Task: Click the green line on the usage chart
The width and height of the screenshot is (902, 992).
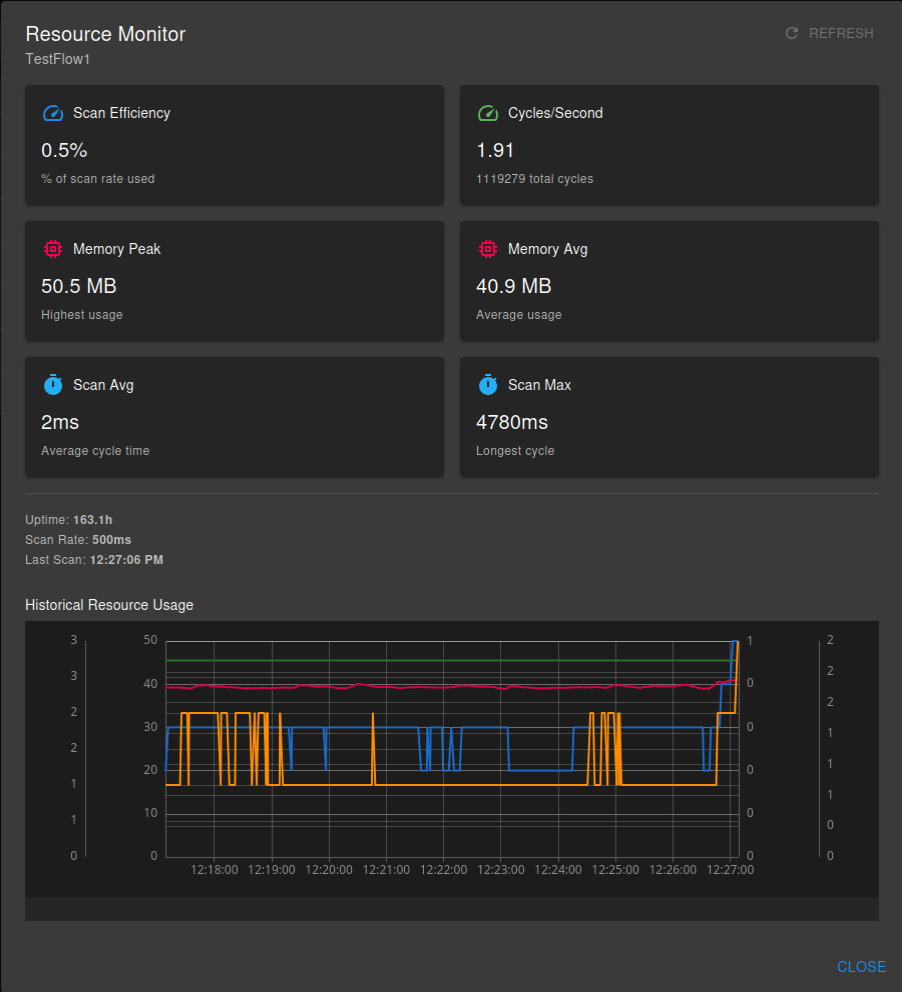Action: (450, 661)
